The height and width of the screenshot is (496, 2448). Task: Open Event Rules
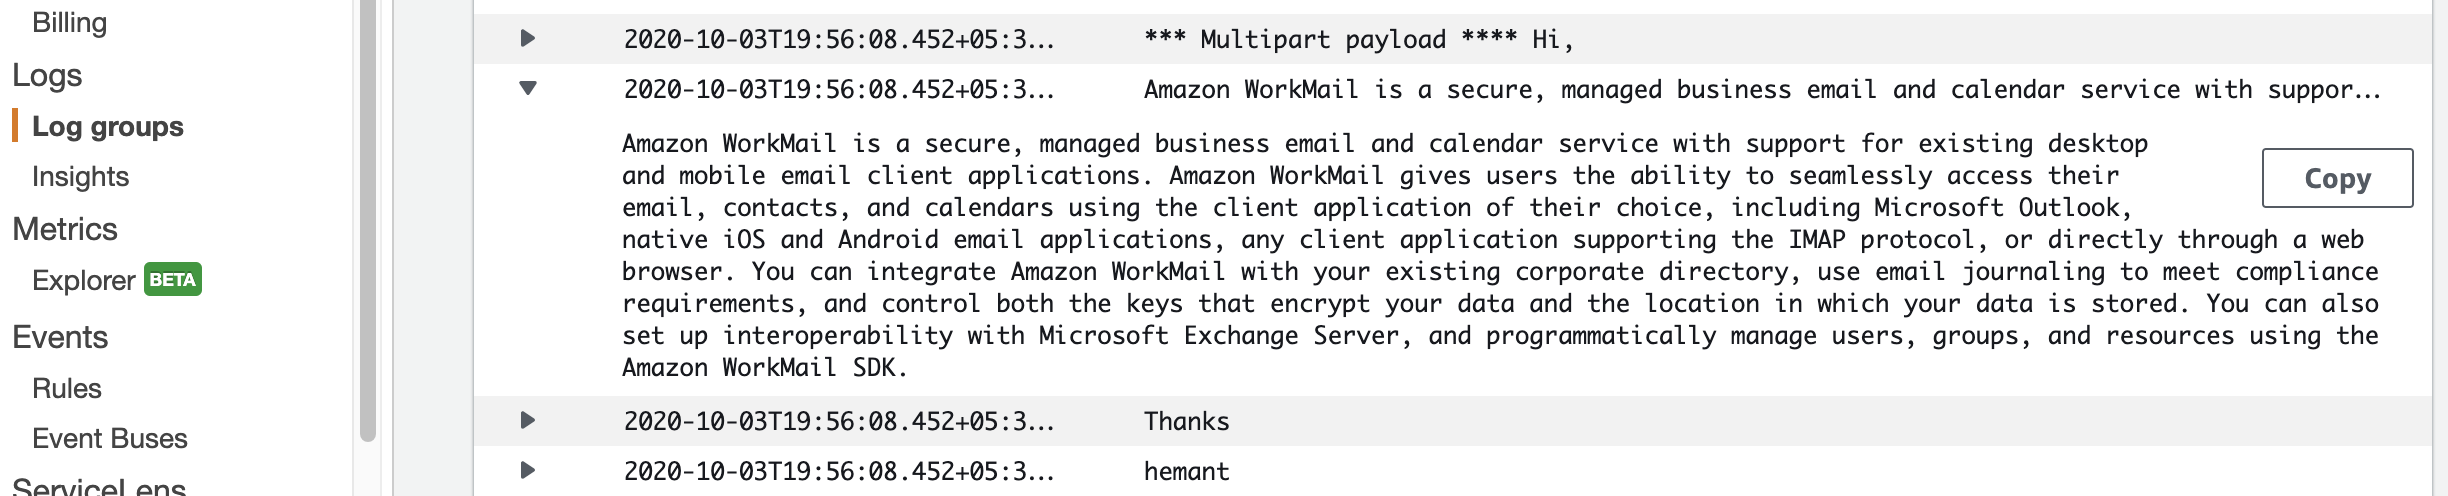pos(67,388)
